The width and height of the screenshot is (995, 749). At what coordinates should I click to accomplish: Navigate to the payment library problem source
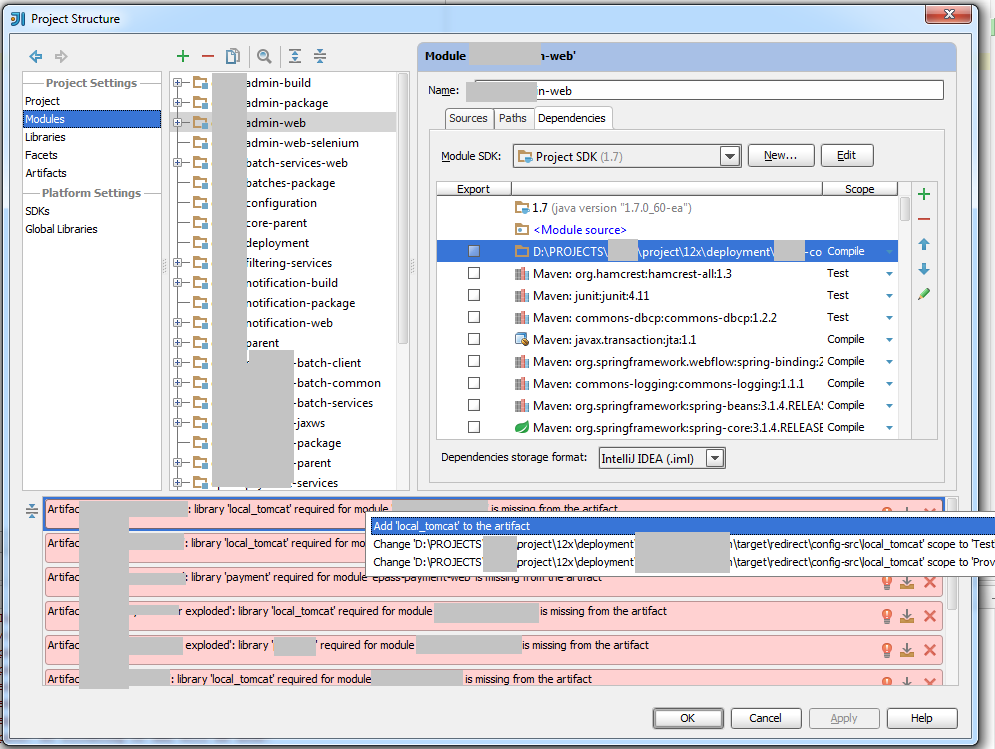(907, 582)
